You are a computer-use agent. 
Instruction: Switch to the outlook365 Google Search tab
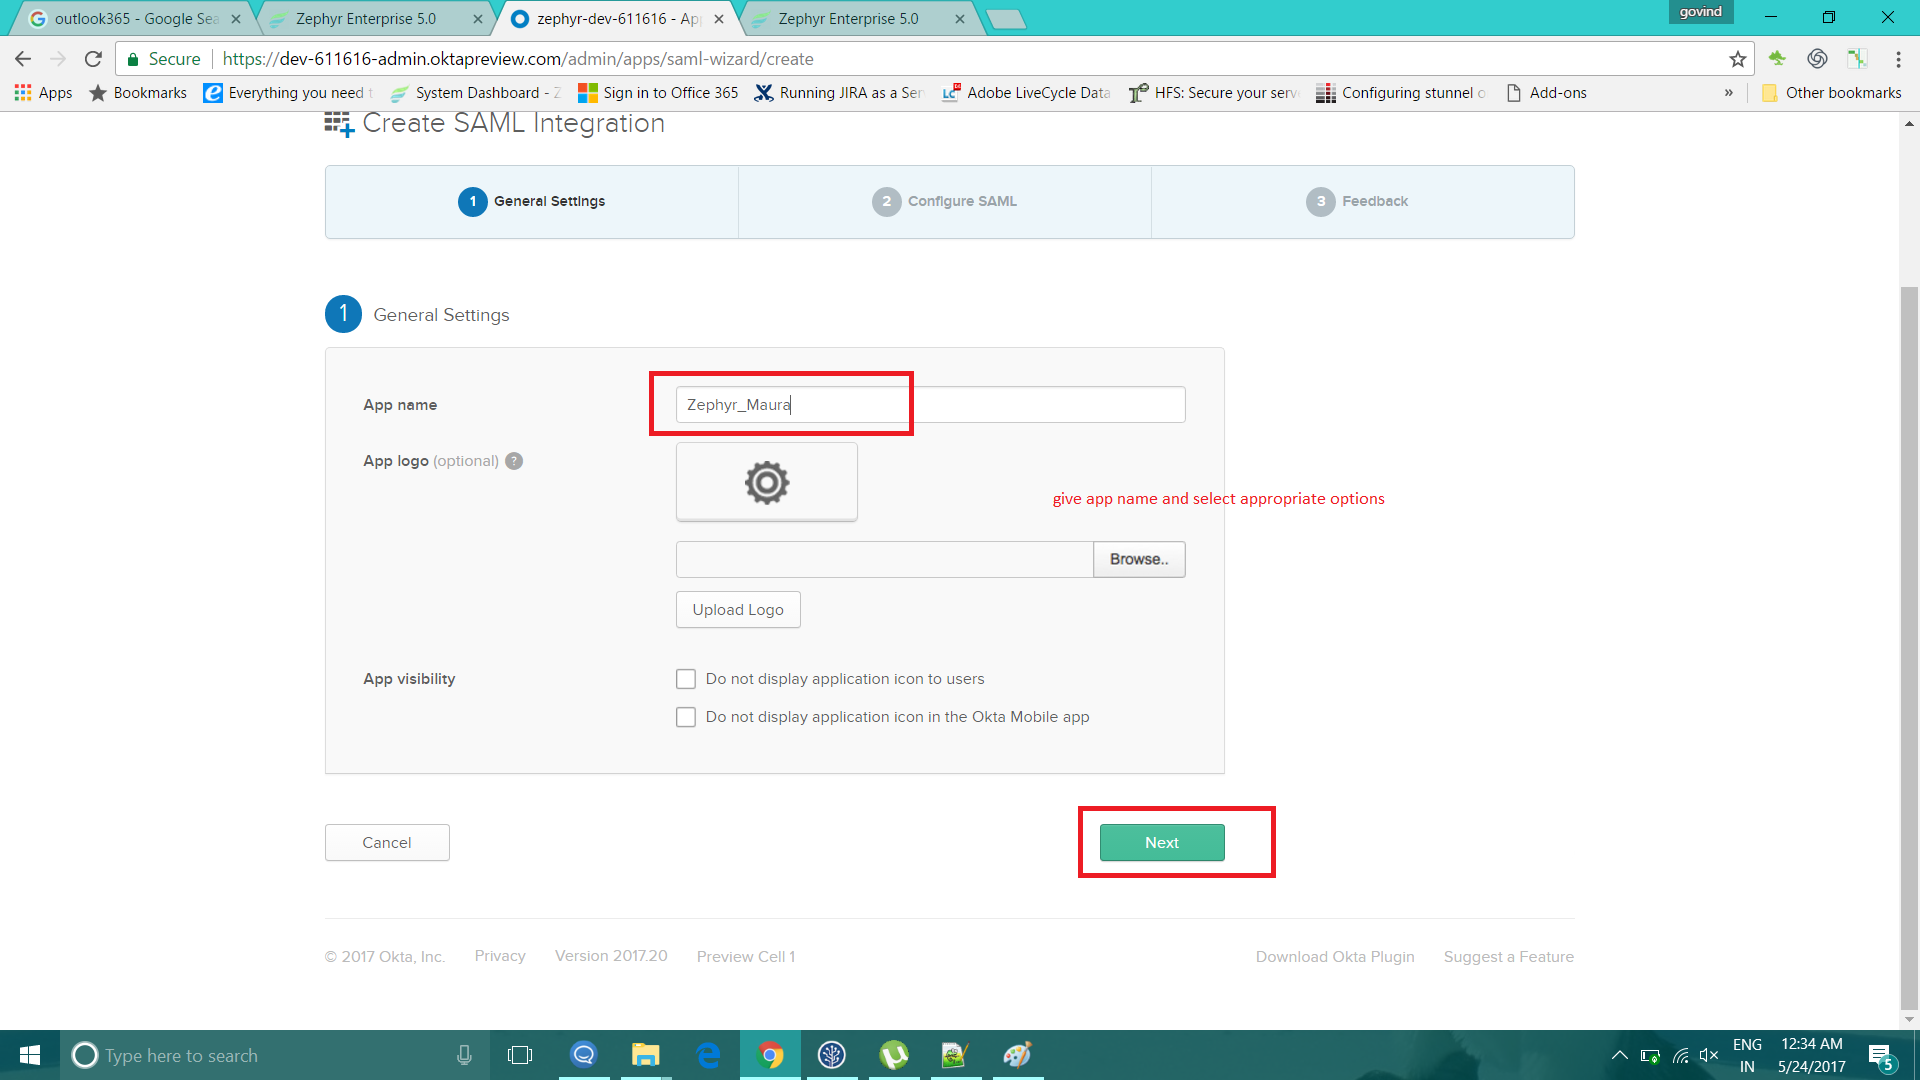[135, 19]
